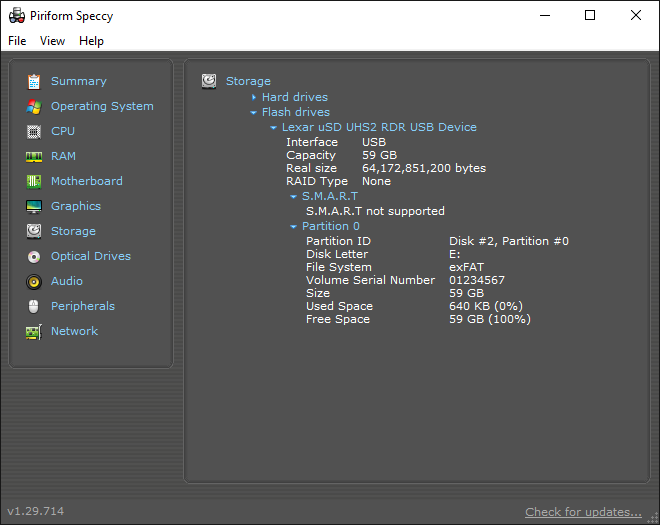The height and width of the screenshot is (525, 660).
Task: Click the Operating System Windows flag icon
Action: pos(34,106)
